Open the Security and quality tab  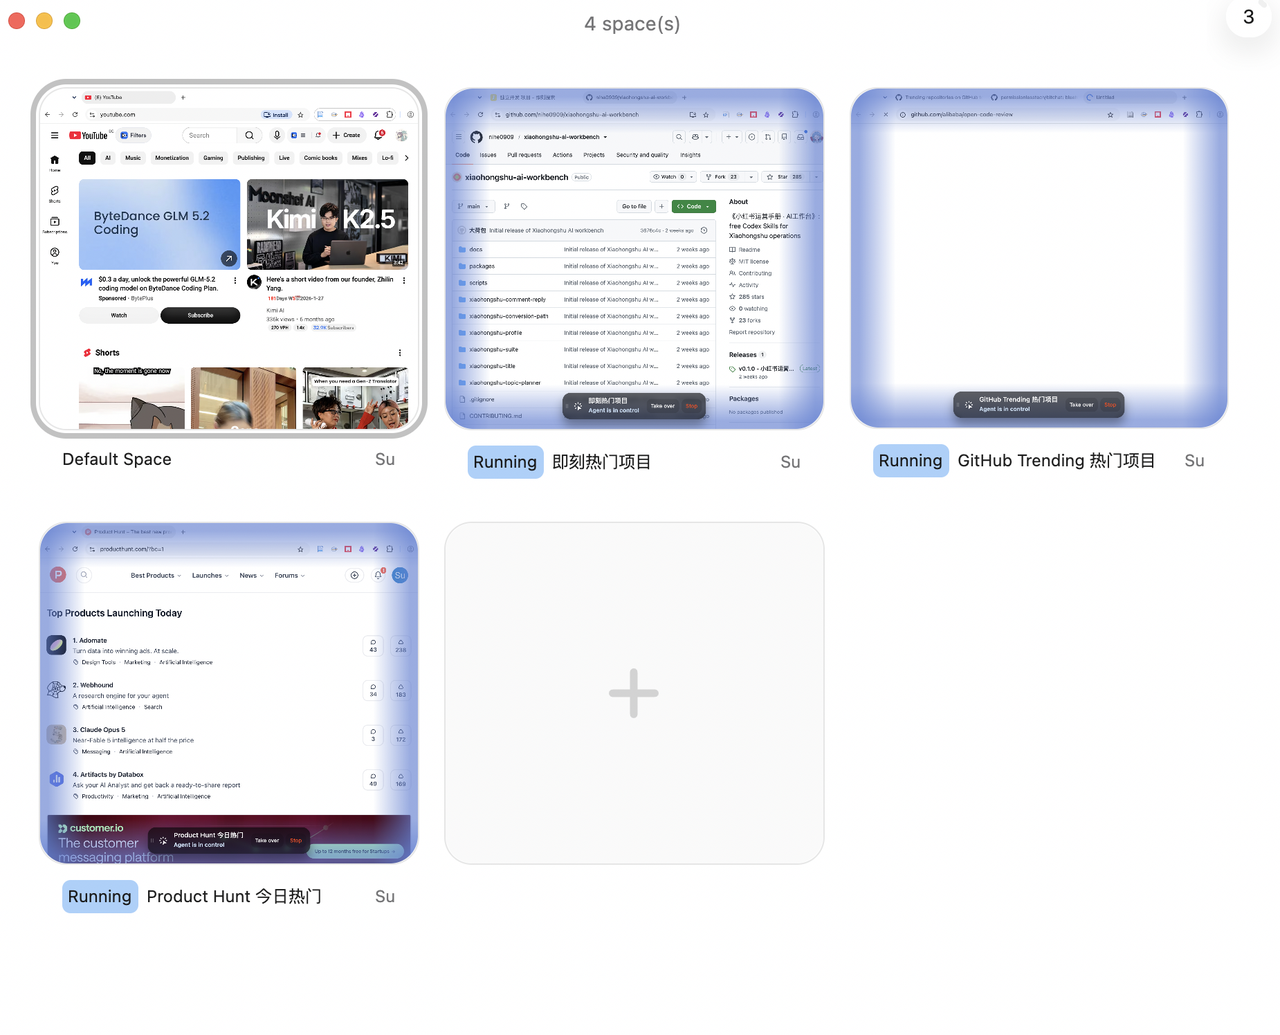(x=642, y=155)
